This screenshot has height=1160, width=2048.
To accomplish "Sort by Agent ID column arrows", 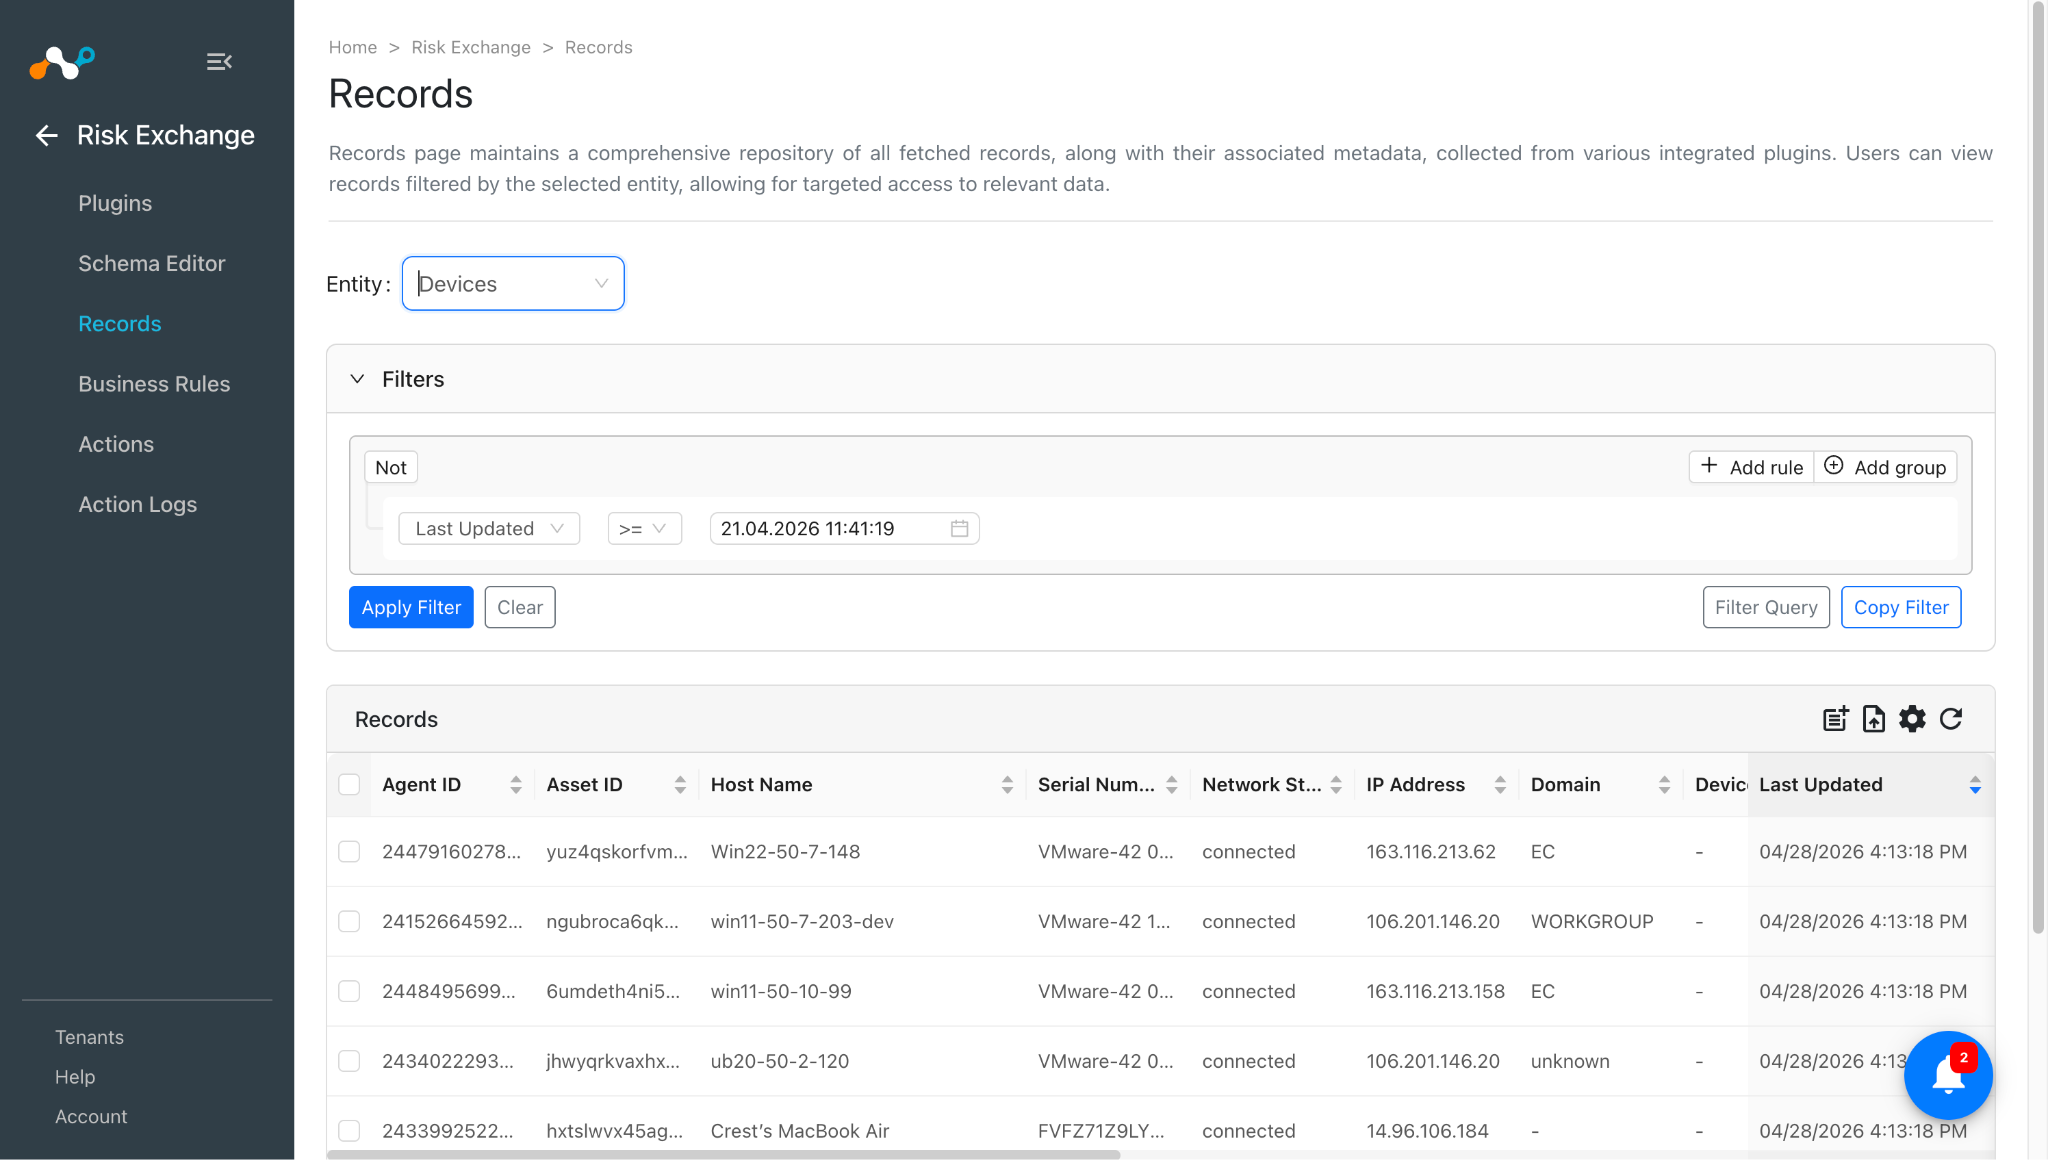I will point(515,785).
